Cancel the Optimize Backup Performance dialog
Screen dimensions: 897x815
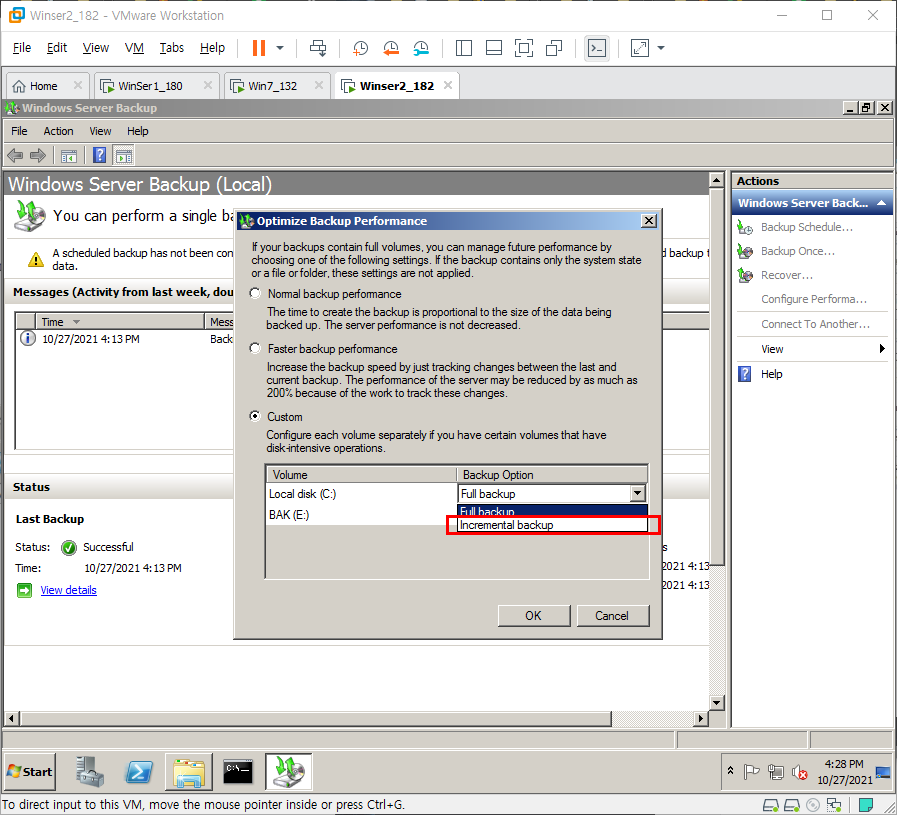click(x=613, y=615)
